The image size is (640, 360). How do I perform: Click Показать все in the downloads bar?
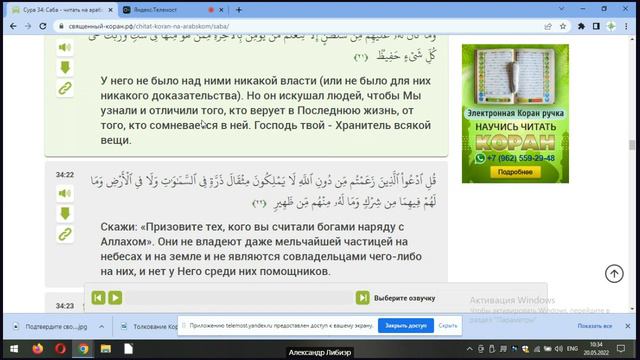point(595,326)
